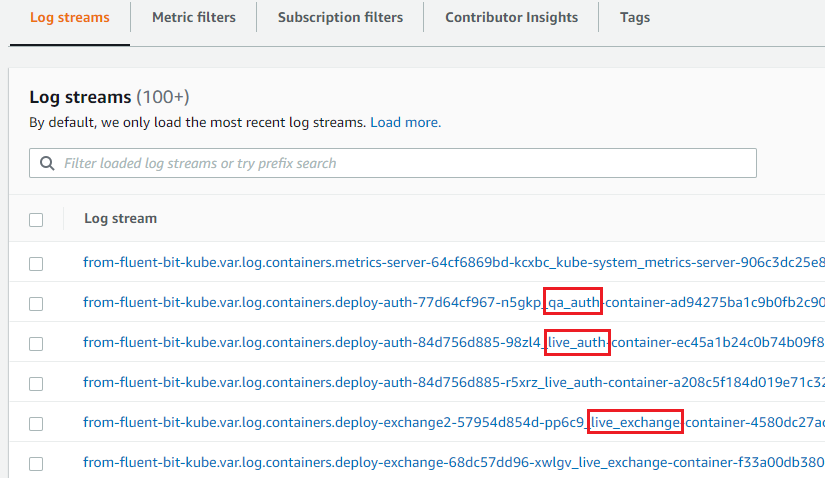This screenshot has width=825, height=478.
Task: Check the qa_auth log stream checkbox
Action: [x=36, y=303]
